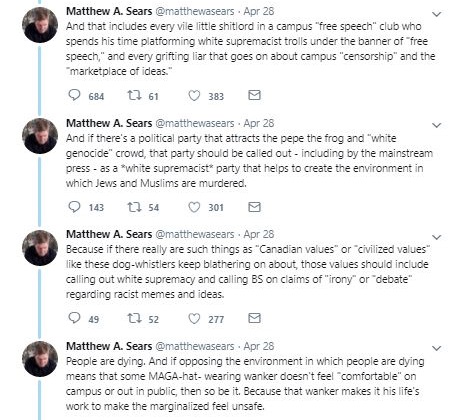
Task: Send the 'free speech' club tweet via message
Action: pyautogui.click(x=254, y=95)
